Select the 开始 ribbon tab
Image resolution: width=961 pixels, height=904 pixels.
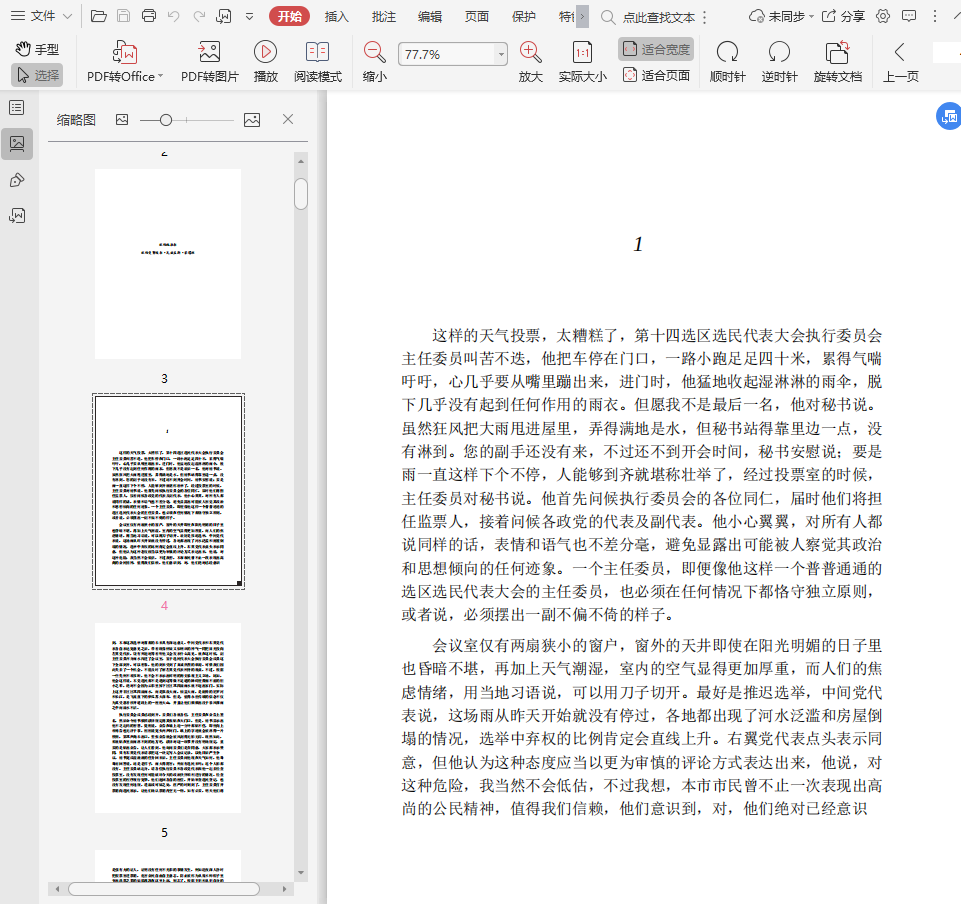coord(289,17)
